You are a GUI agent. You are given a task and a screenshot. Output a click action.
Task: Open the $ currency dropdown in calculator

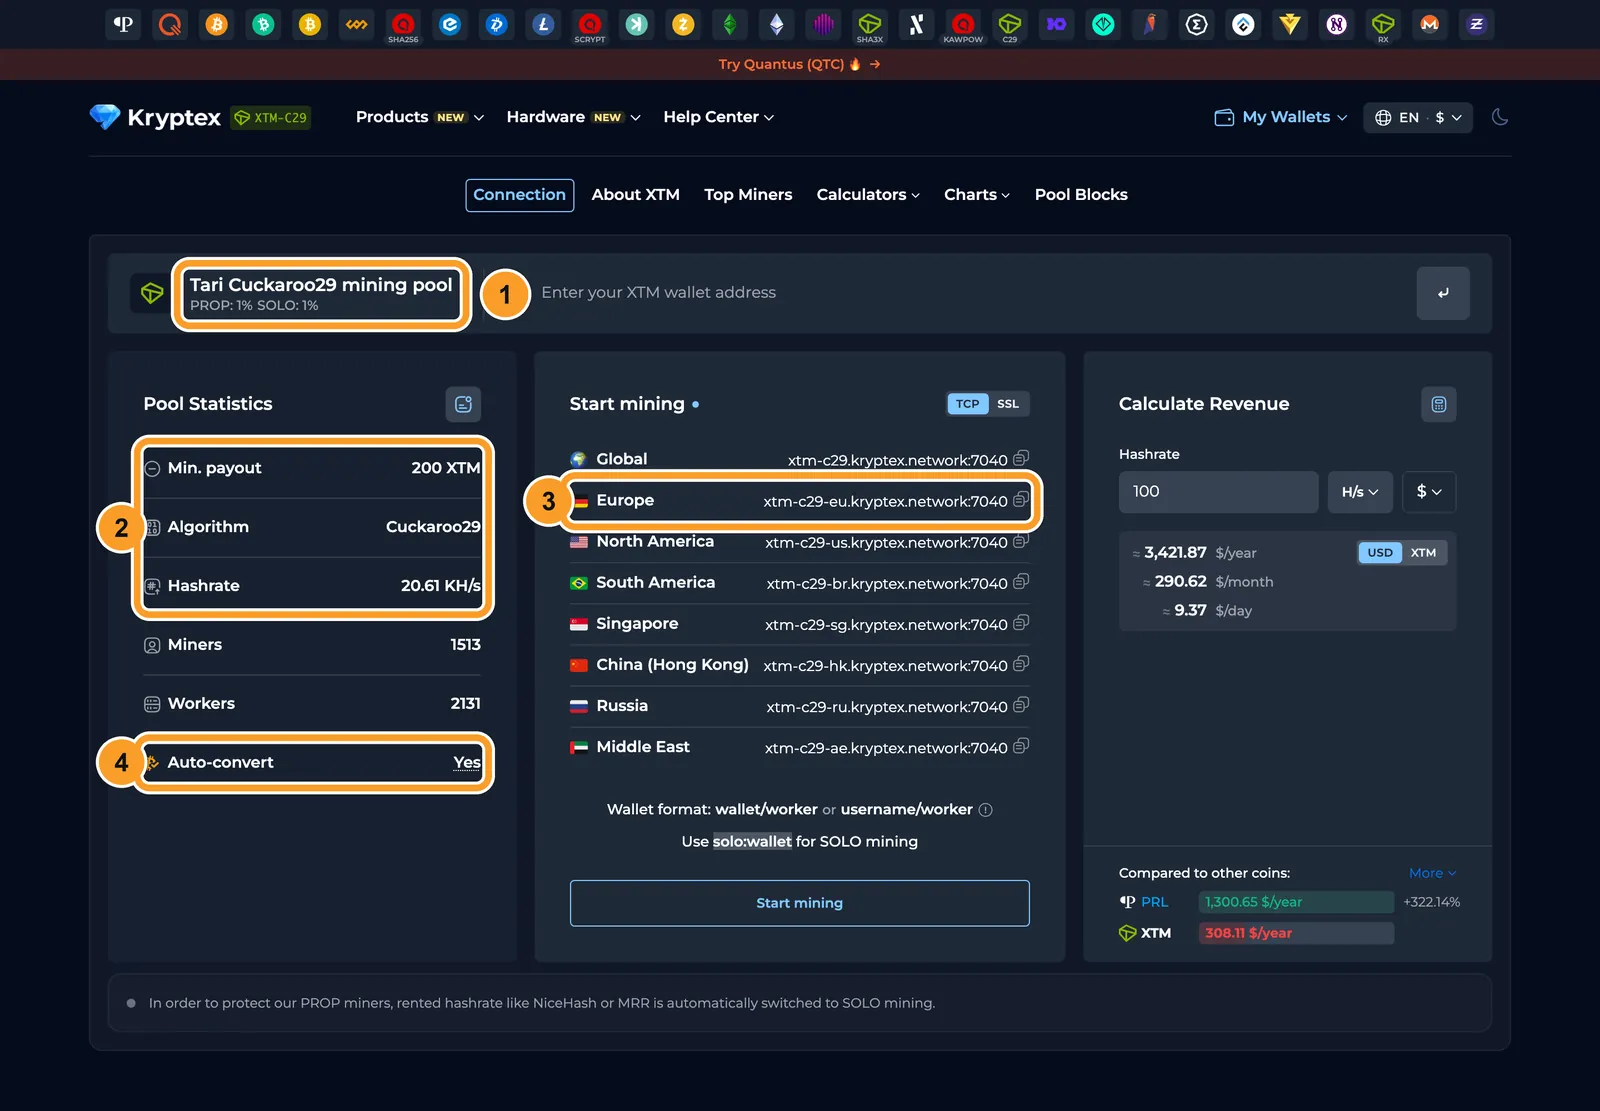1429,492
